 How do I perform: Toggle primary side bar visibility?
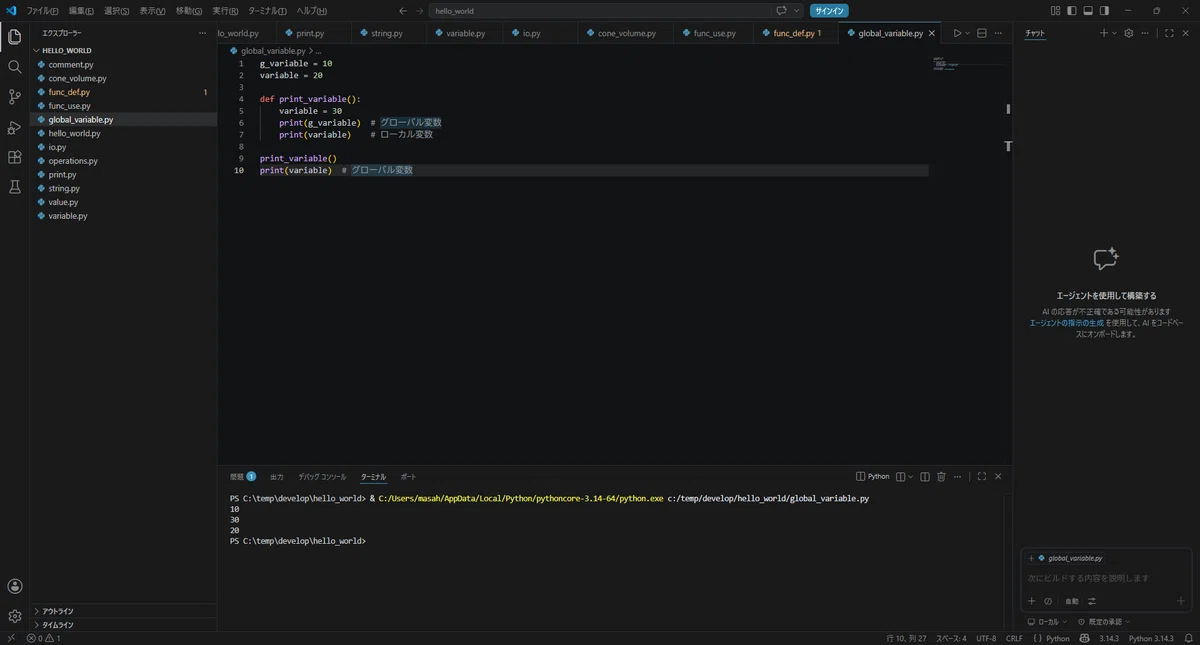(x=1072, y=11)
